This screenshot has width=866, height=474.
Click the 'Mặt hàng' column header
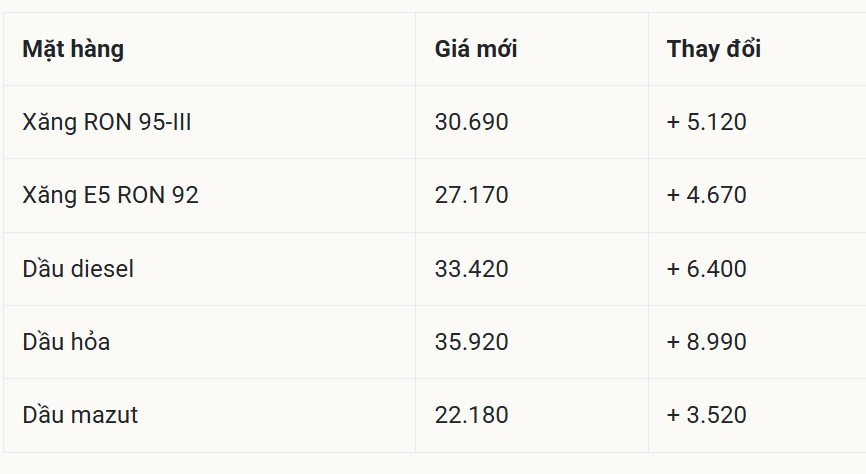click(73, 49)
